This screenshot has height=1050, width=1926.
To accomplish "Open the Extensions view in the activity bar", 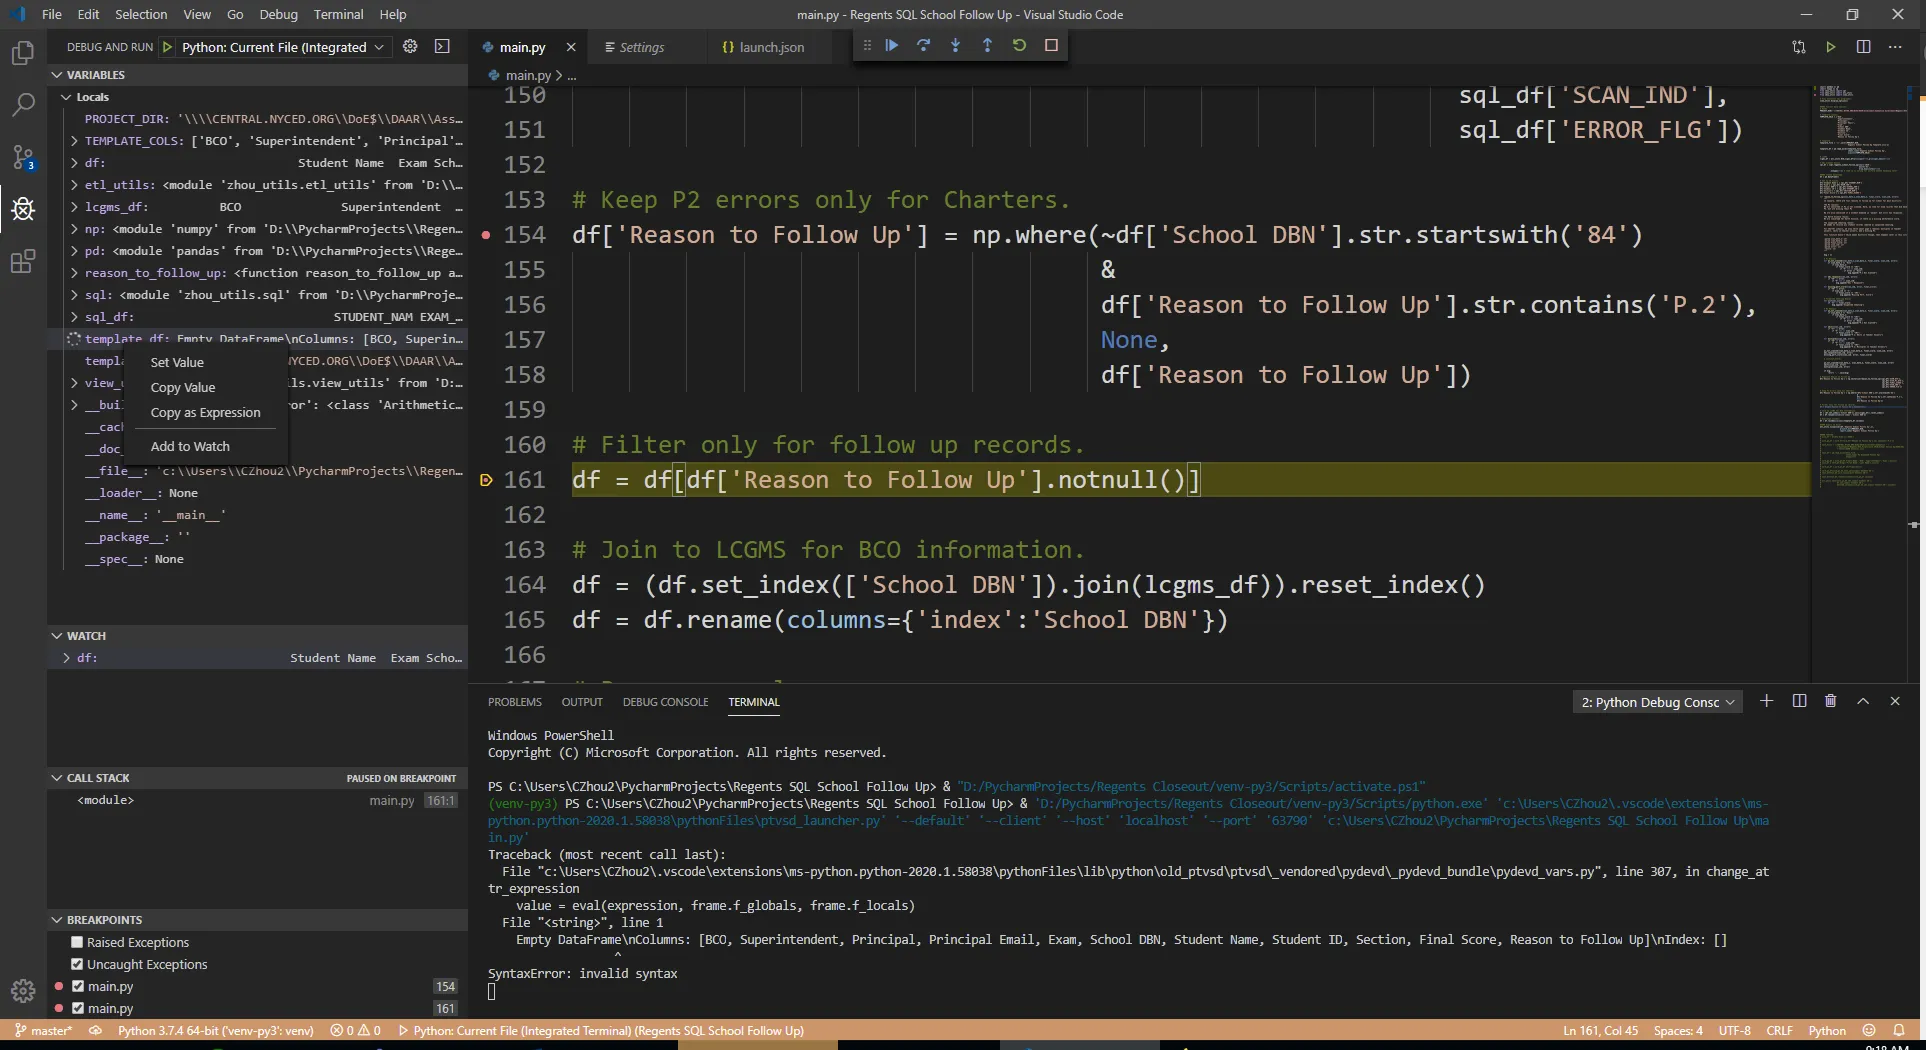I will pyautogui.click(x=23, y=262).
